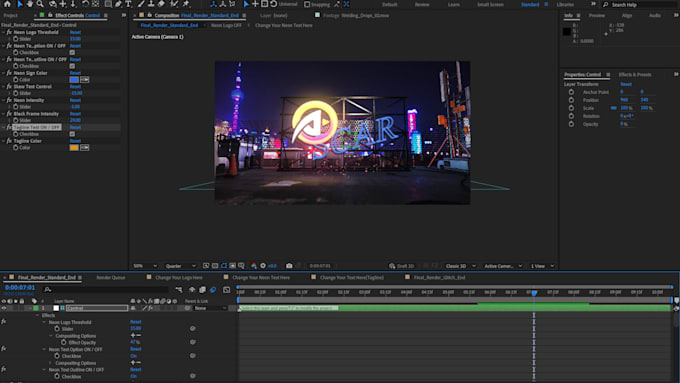The height and width of the screenshot is (383, 680).
Task: Click the blue Neon Sign Color swatch
Action: click(x=74, y=79)
